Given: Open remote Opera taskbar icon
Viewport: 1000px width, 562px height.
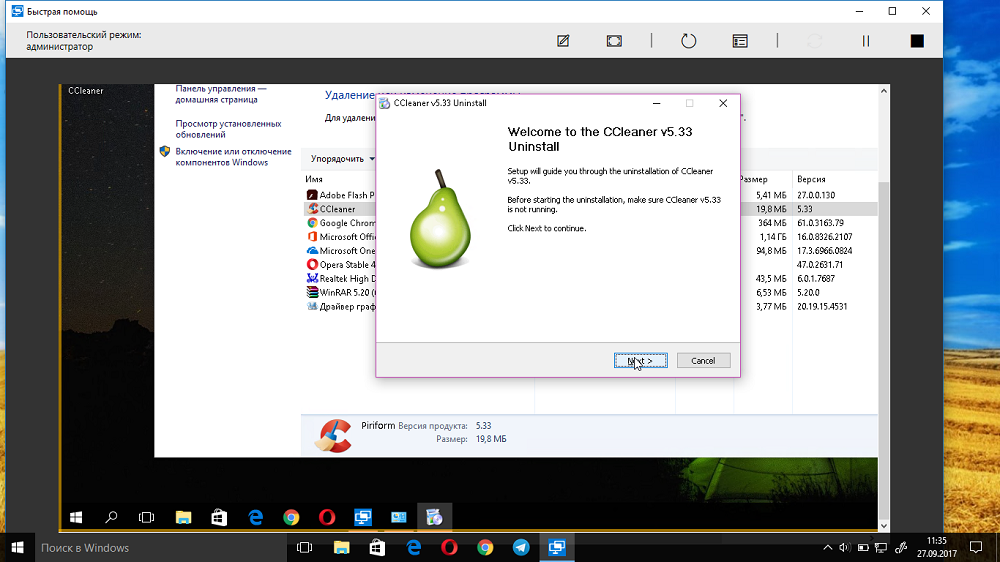Looking at the screenshot, I should 327,517.
